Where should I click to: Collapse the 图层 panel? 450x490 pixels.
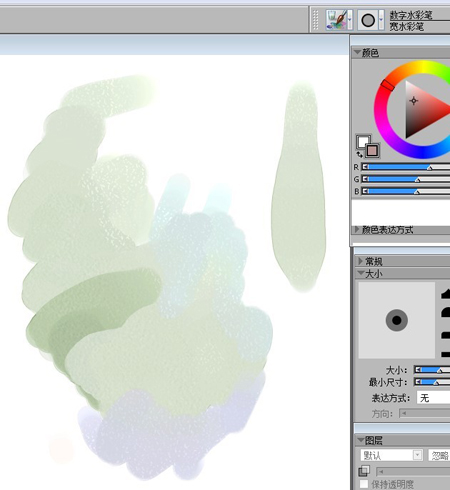click(x=361, y=440)
